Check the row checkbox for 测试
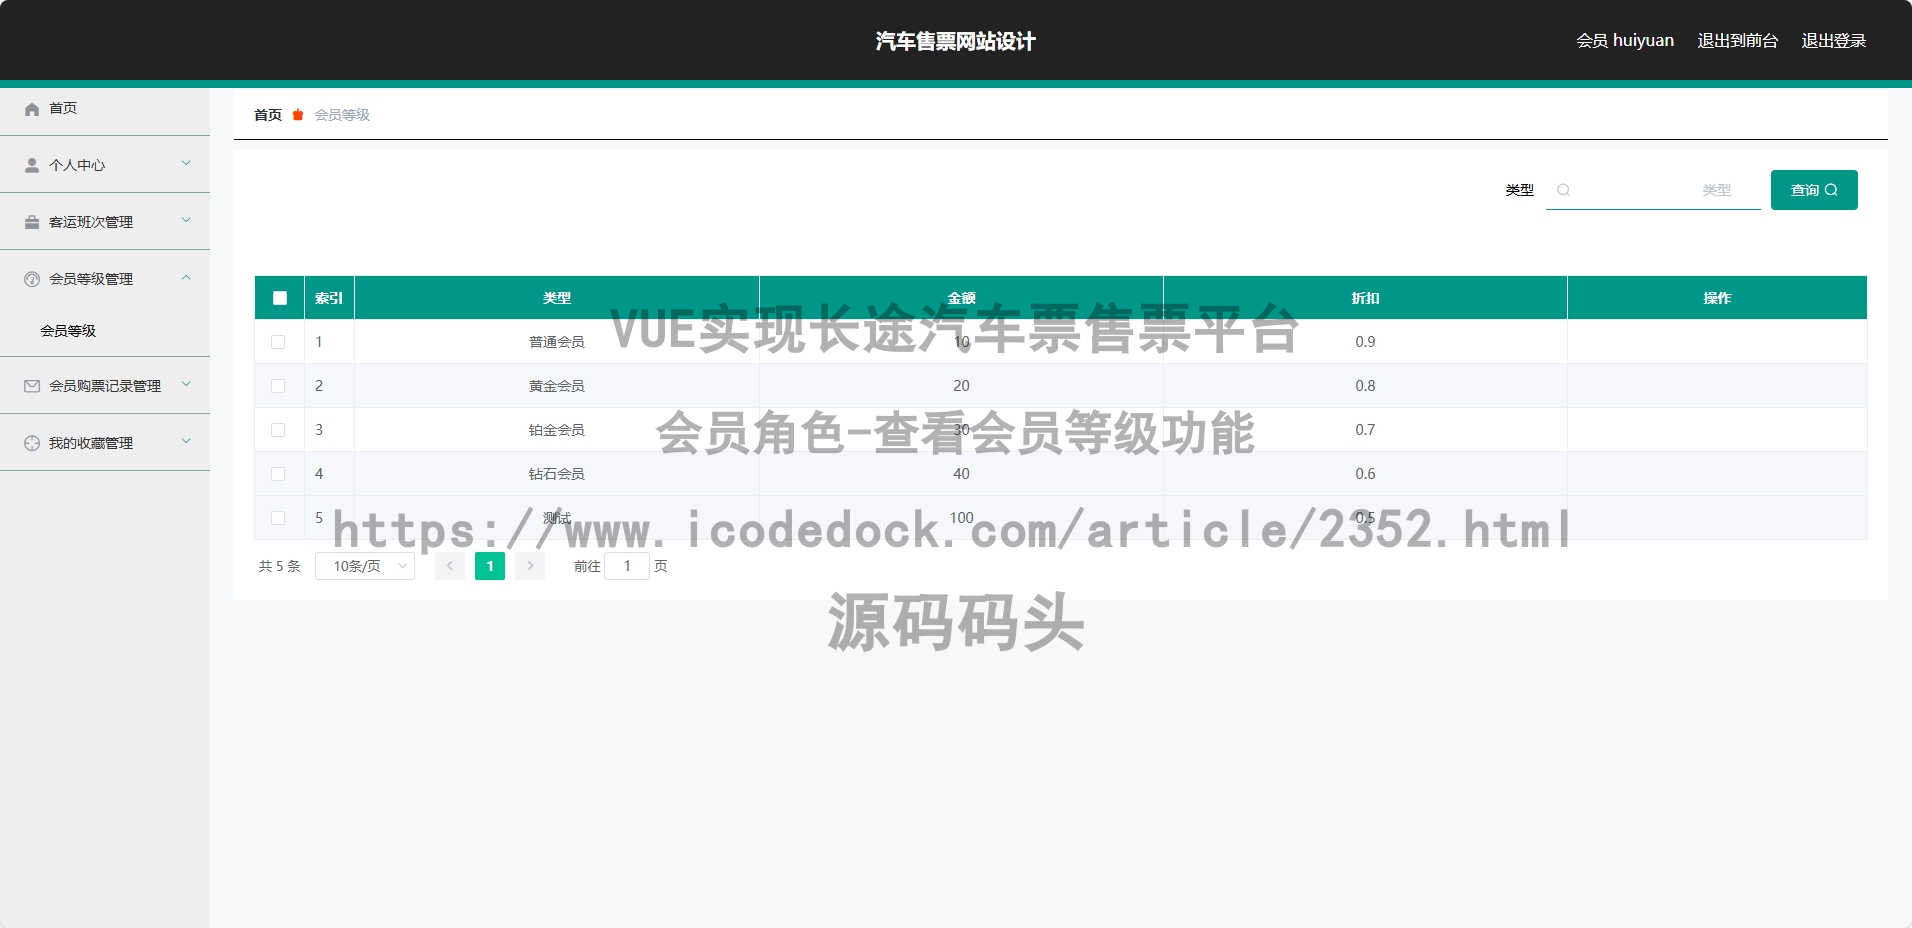Viewport: 1912px width, 928px height. point(278,518)
